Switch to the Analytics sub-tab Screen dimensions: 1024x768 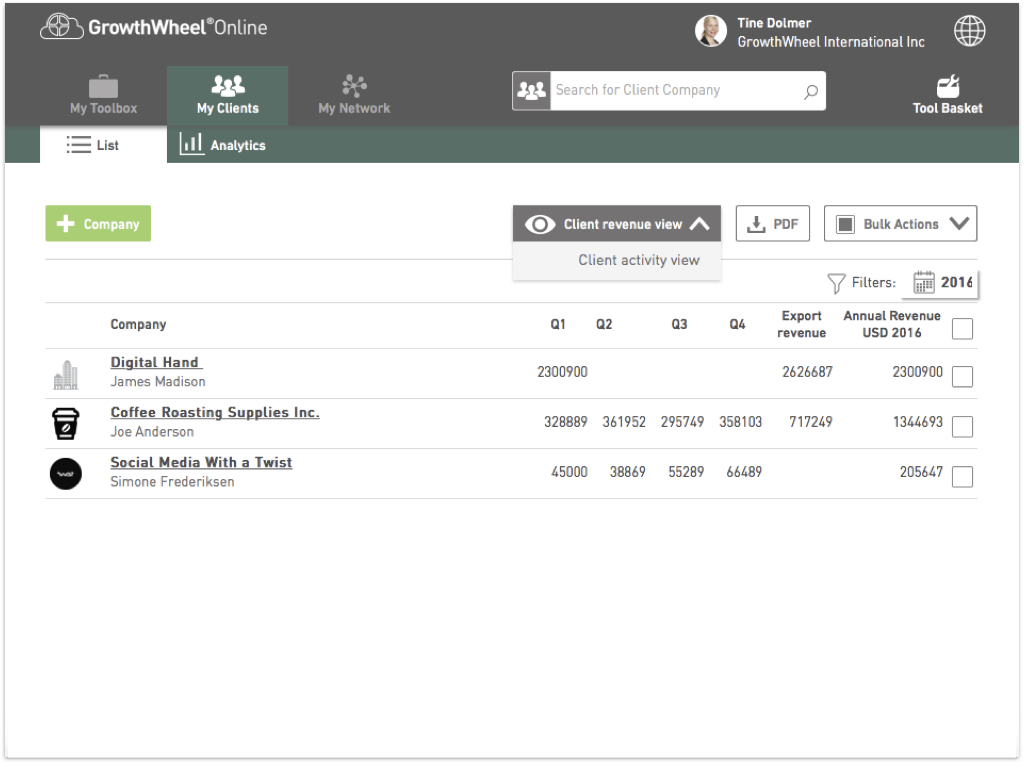pos(223,144)
